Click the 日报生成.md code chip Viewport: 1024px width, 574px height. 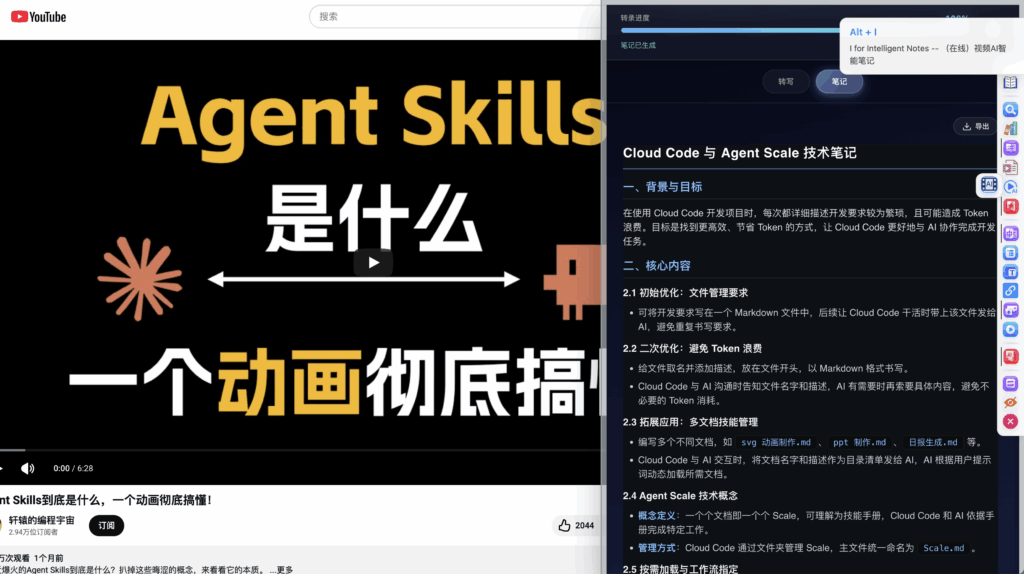[933, 442]
